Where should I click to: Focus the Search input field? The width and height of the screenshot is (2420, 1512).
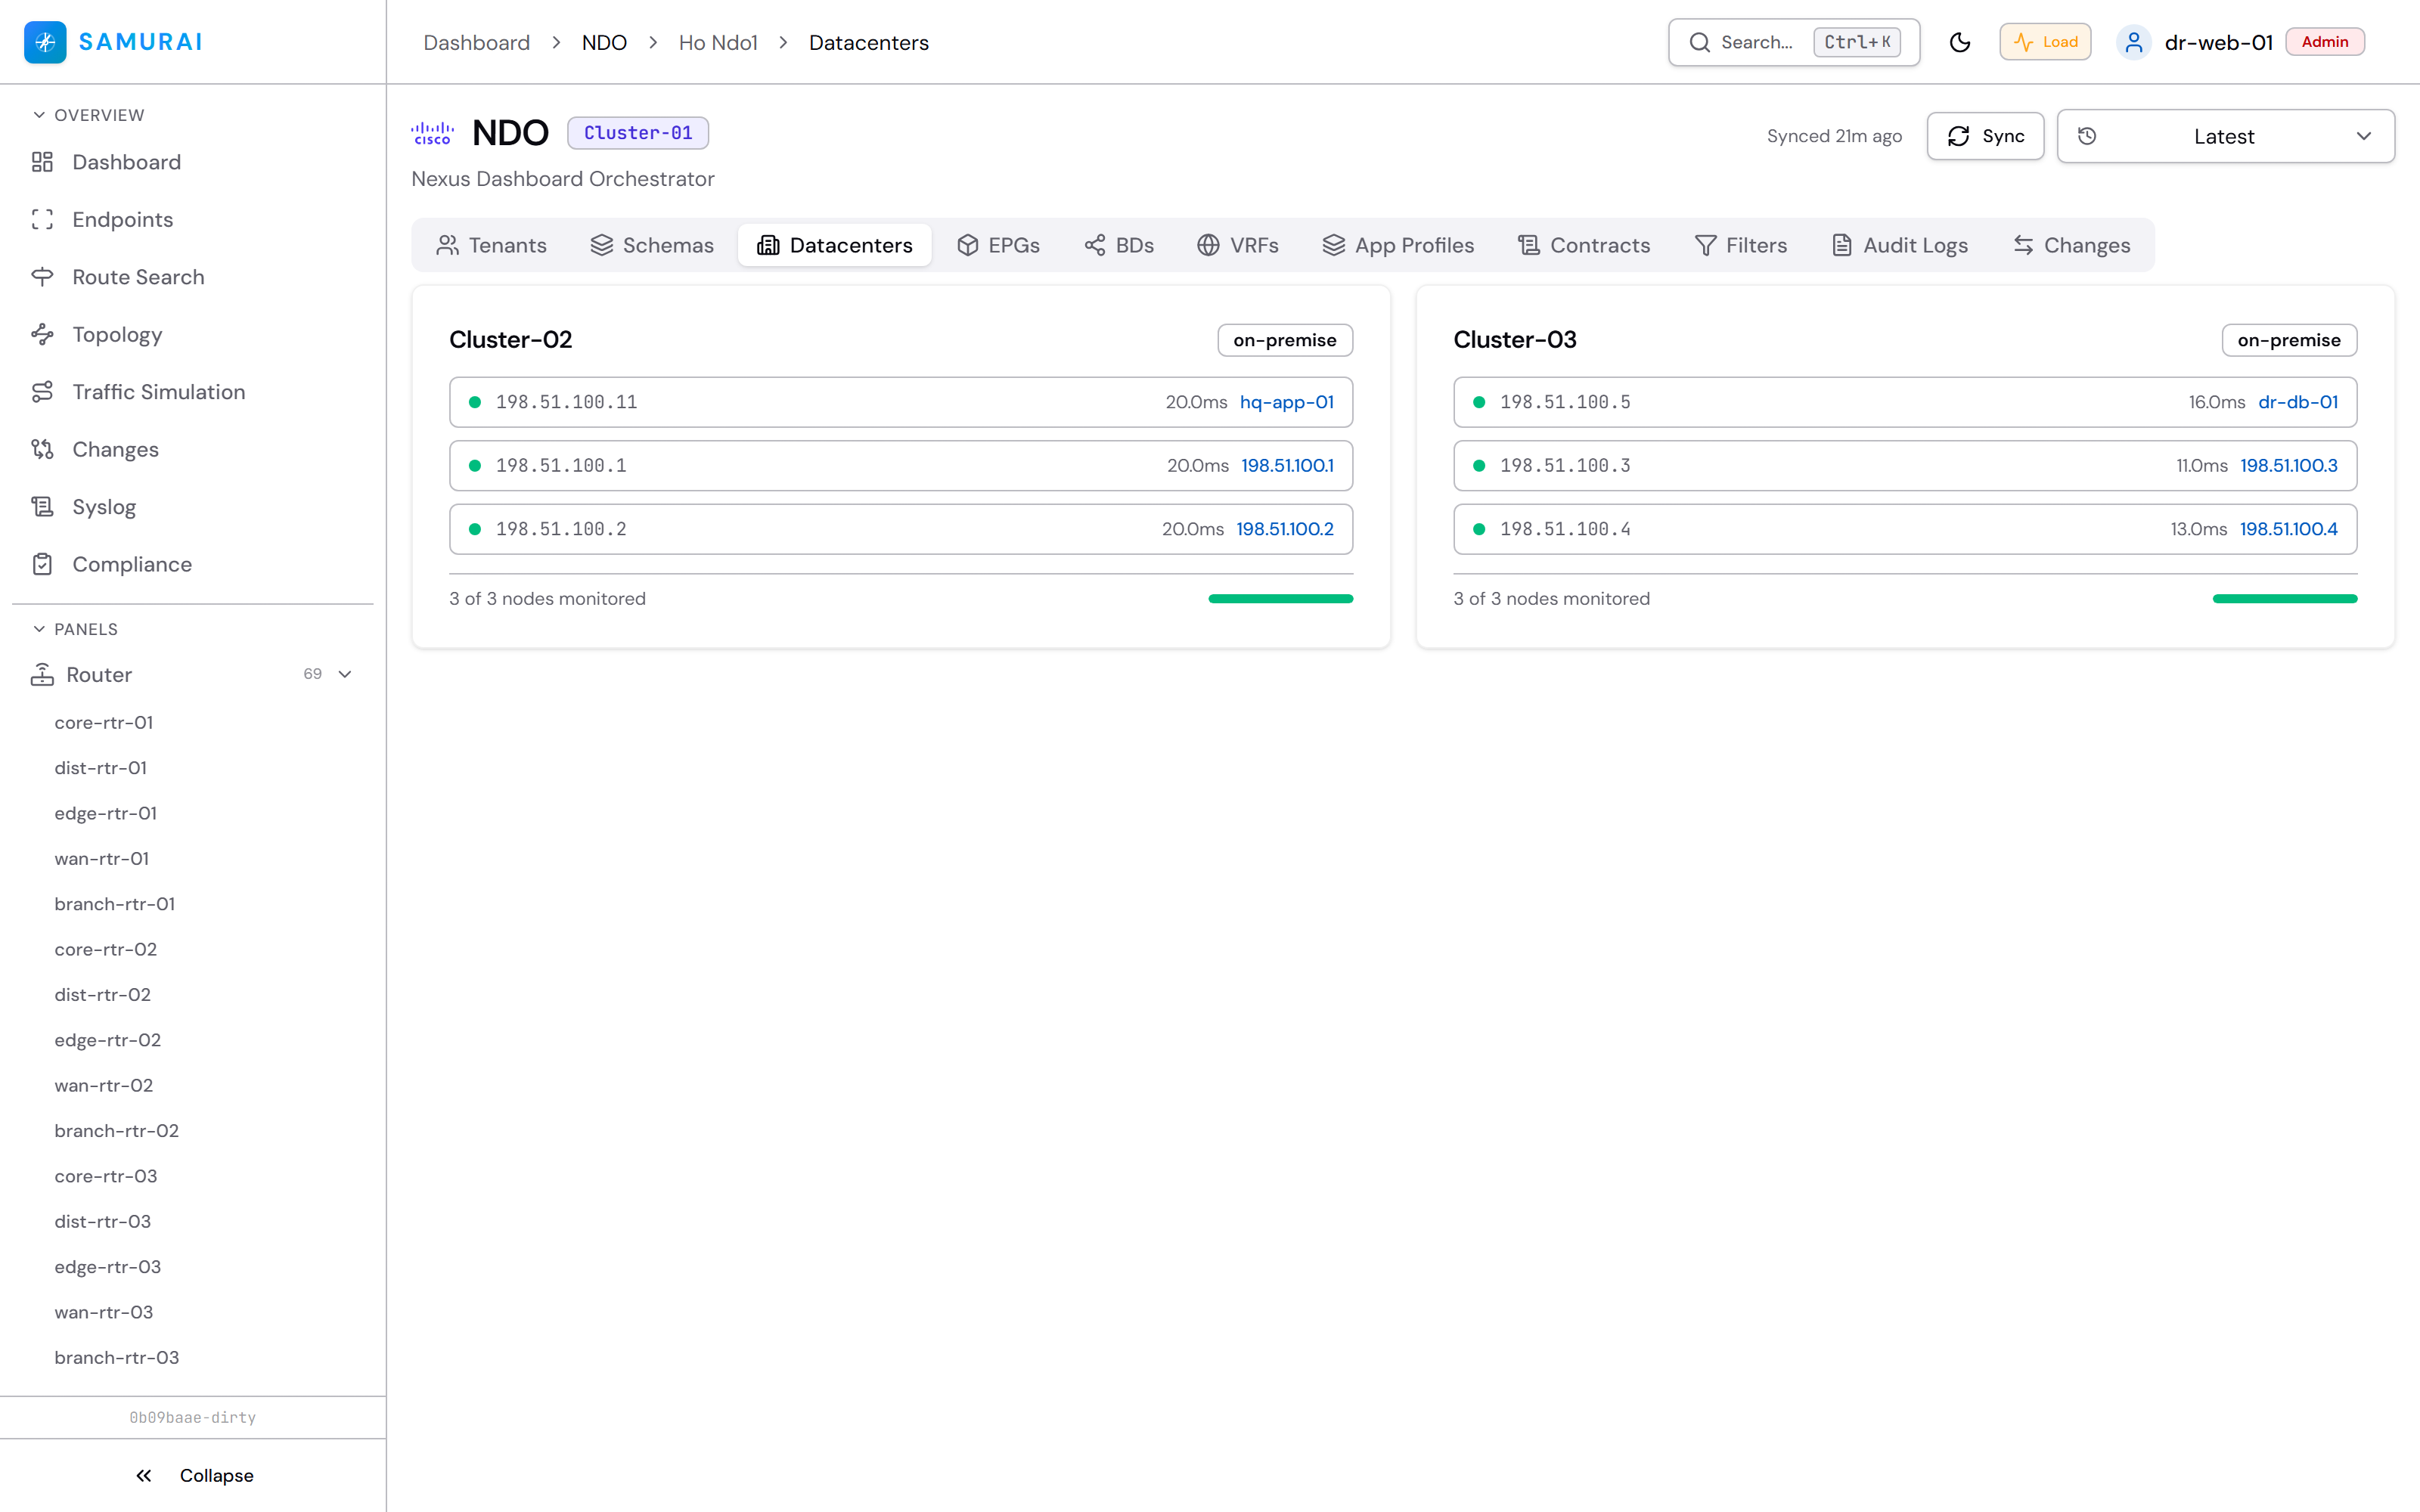(x=1794, y=42)
